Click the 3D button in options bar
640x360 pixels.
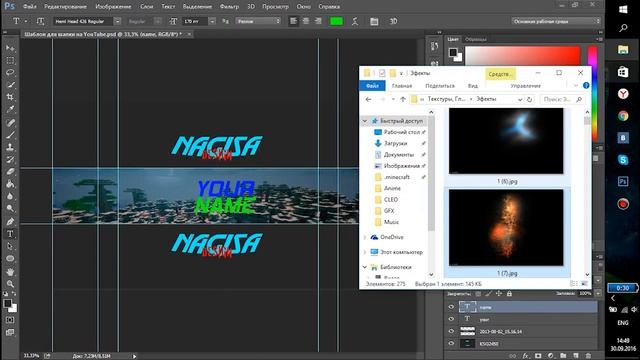pos(393,21)
